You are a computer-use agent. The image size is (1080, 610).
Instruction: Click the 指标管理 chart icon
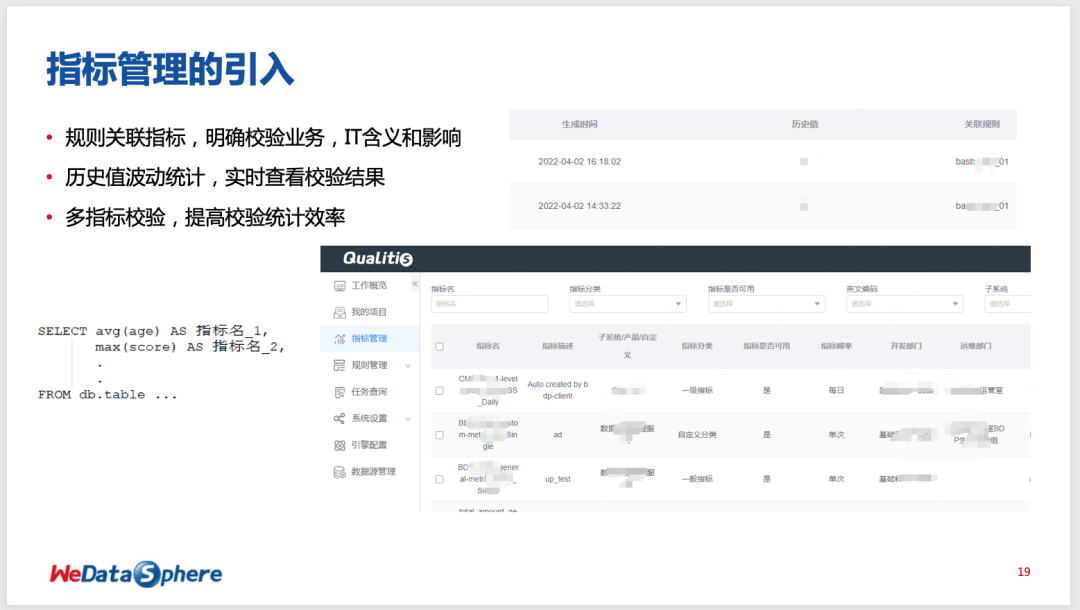click(340, 339)
